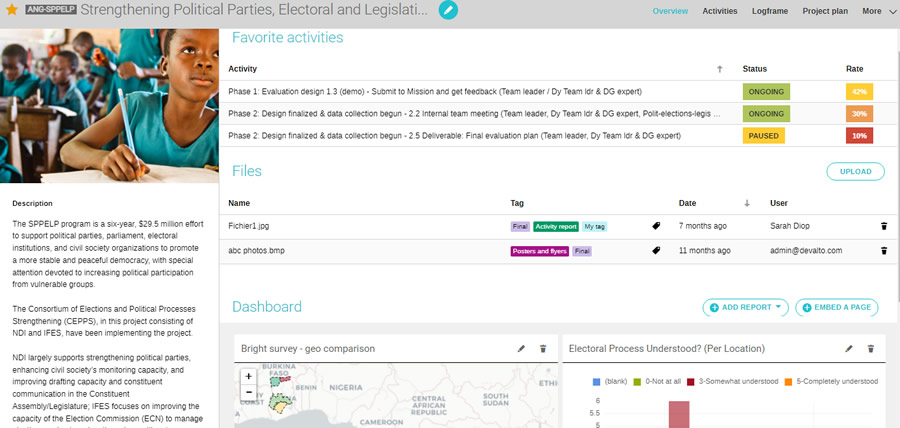900x428 pixels.
Task: Click the PAUSED status badge
Action: pos(763,136)
